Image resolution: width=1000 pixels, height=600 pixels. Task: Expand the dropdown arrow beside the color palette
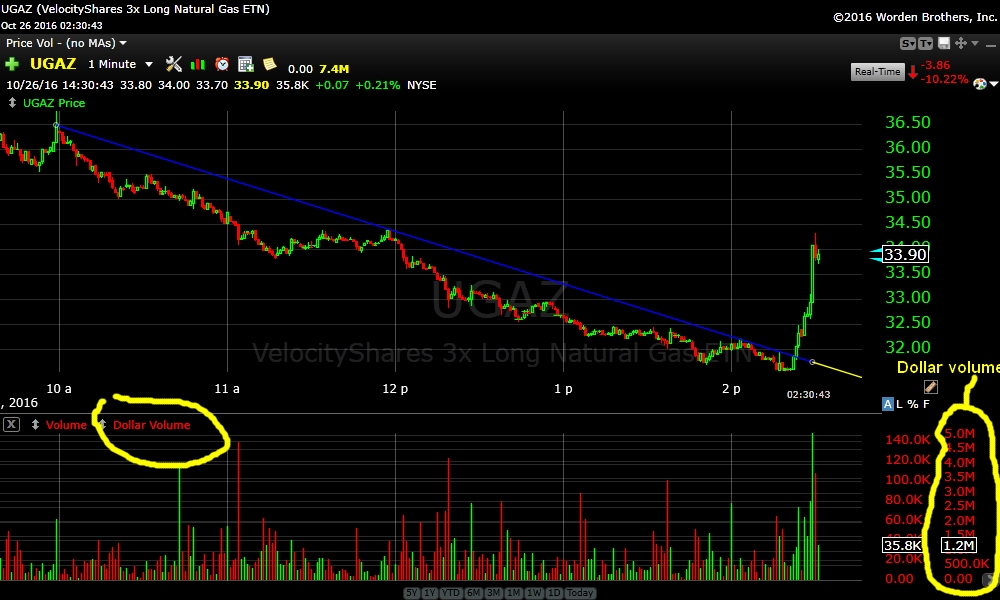pyautogui.click(x=994, y=84)
